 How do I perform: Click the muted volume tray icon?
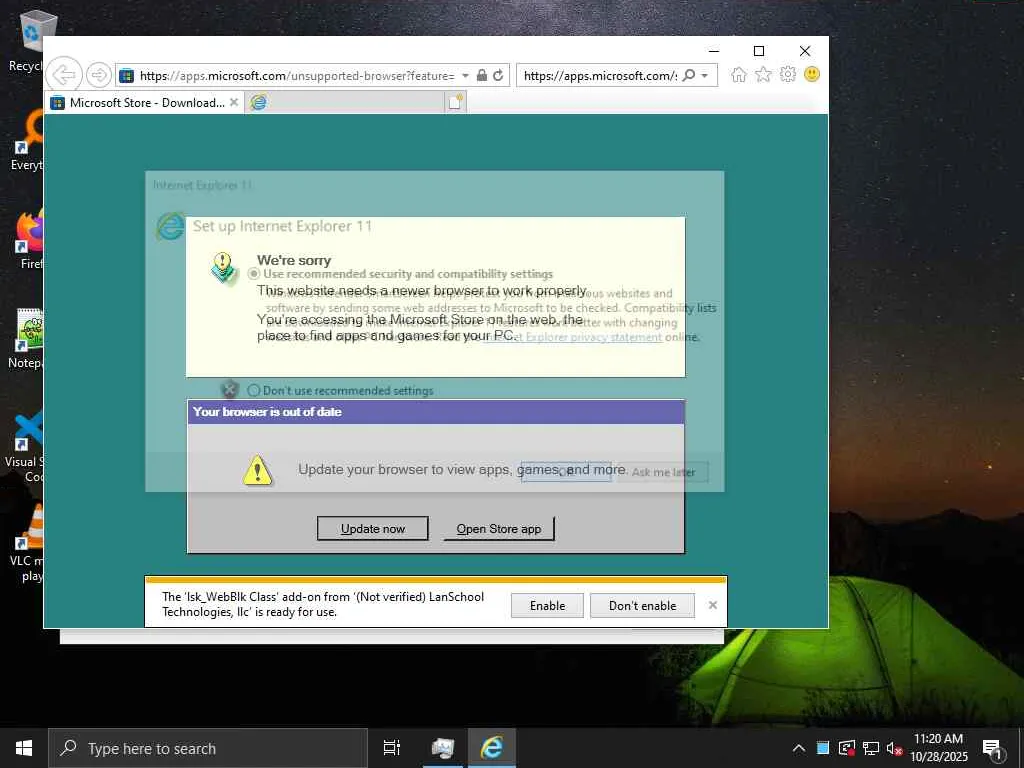894,748
